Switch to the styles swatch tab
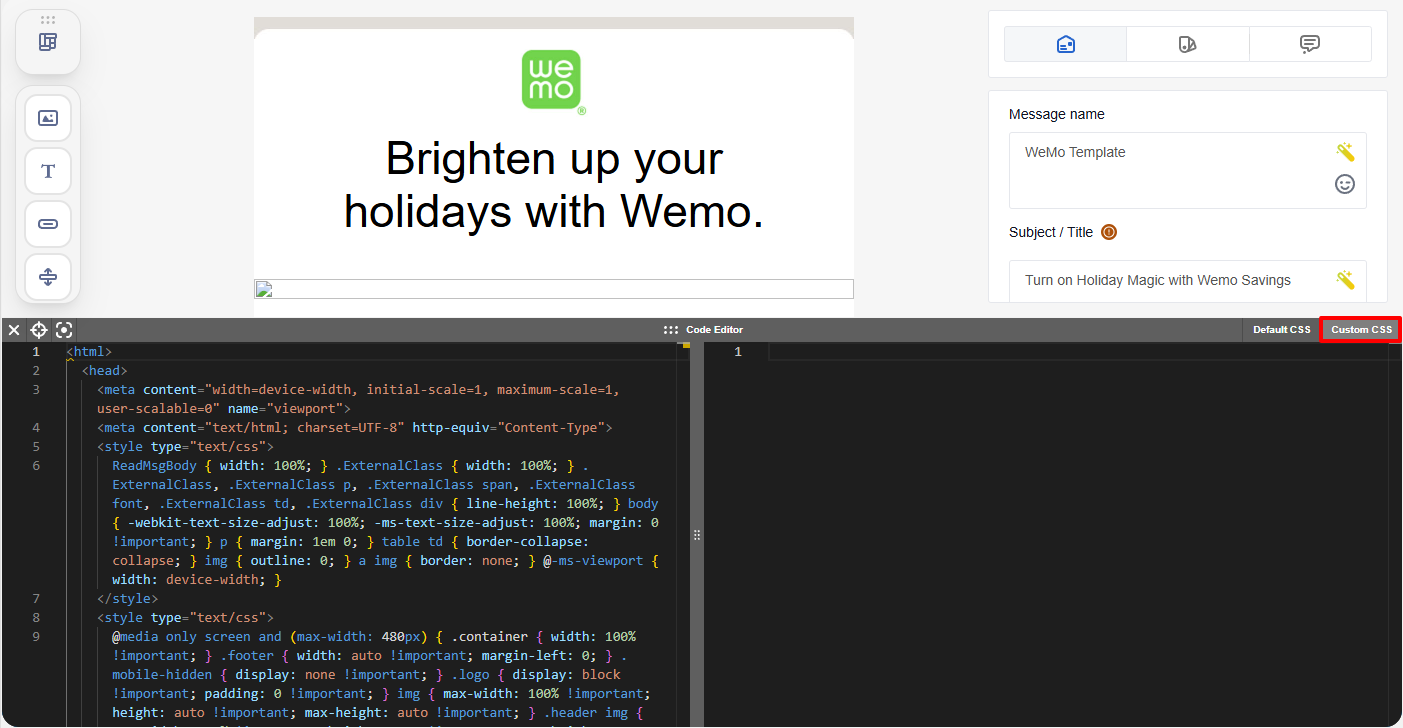The width and height of the screenshot is (1403, 728). [1188, 44]
